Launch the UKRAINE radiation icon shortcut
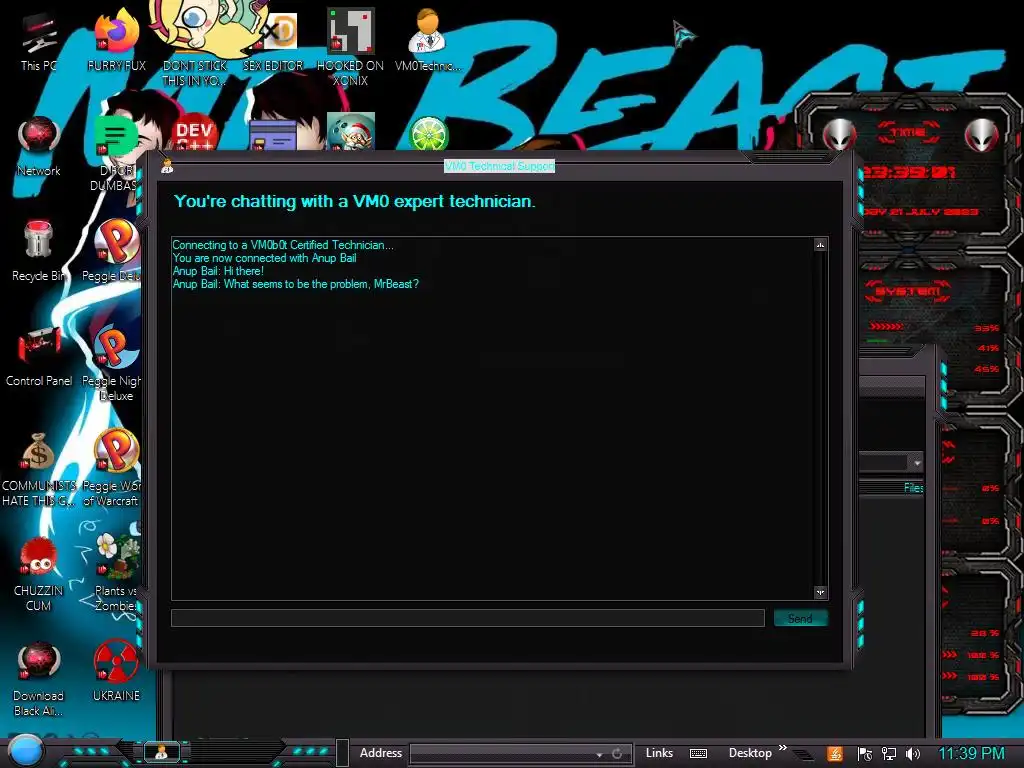The width and height of the screenshot is (1024, 768). 116,671
